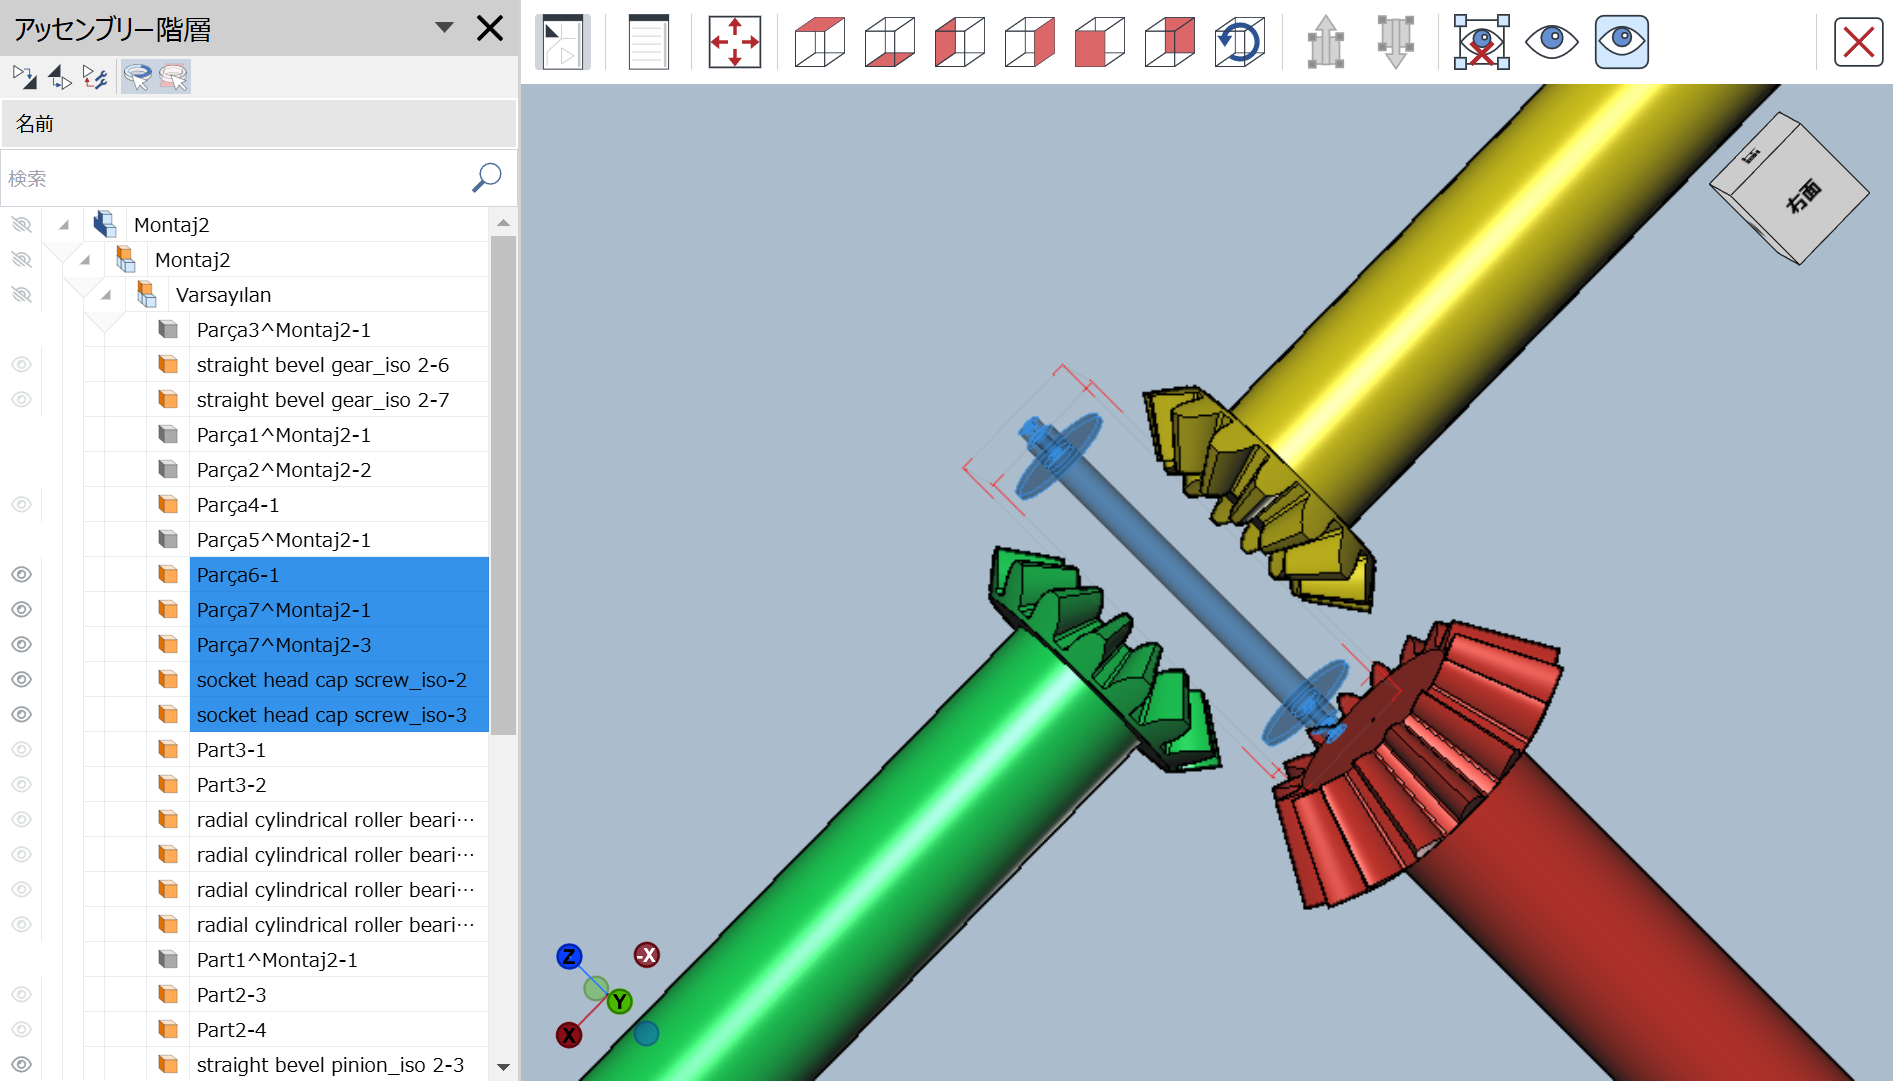1893x1081 pixels.
Task: Toggle the assembly hierarchy panel icon
Action: tap(563, 42)
